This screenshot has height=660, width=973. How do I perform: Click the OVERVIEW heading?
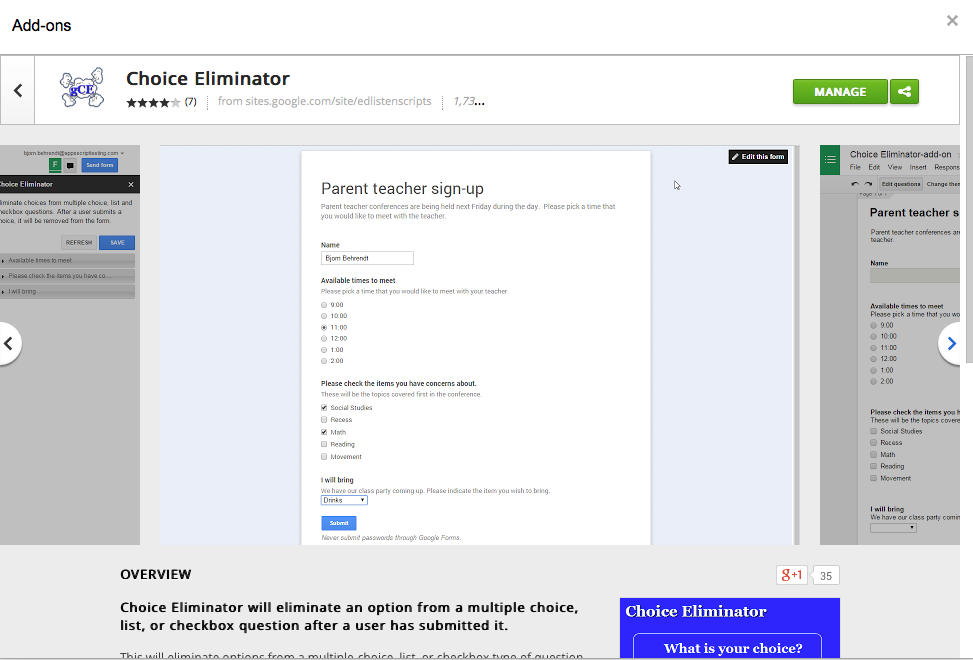pyautogui.click(x=156, y=574)
